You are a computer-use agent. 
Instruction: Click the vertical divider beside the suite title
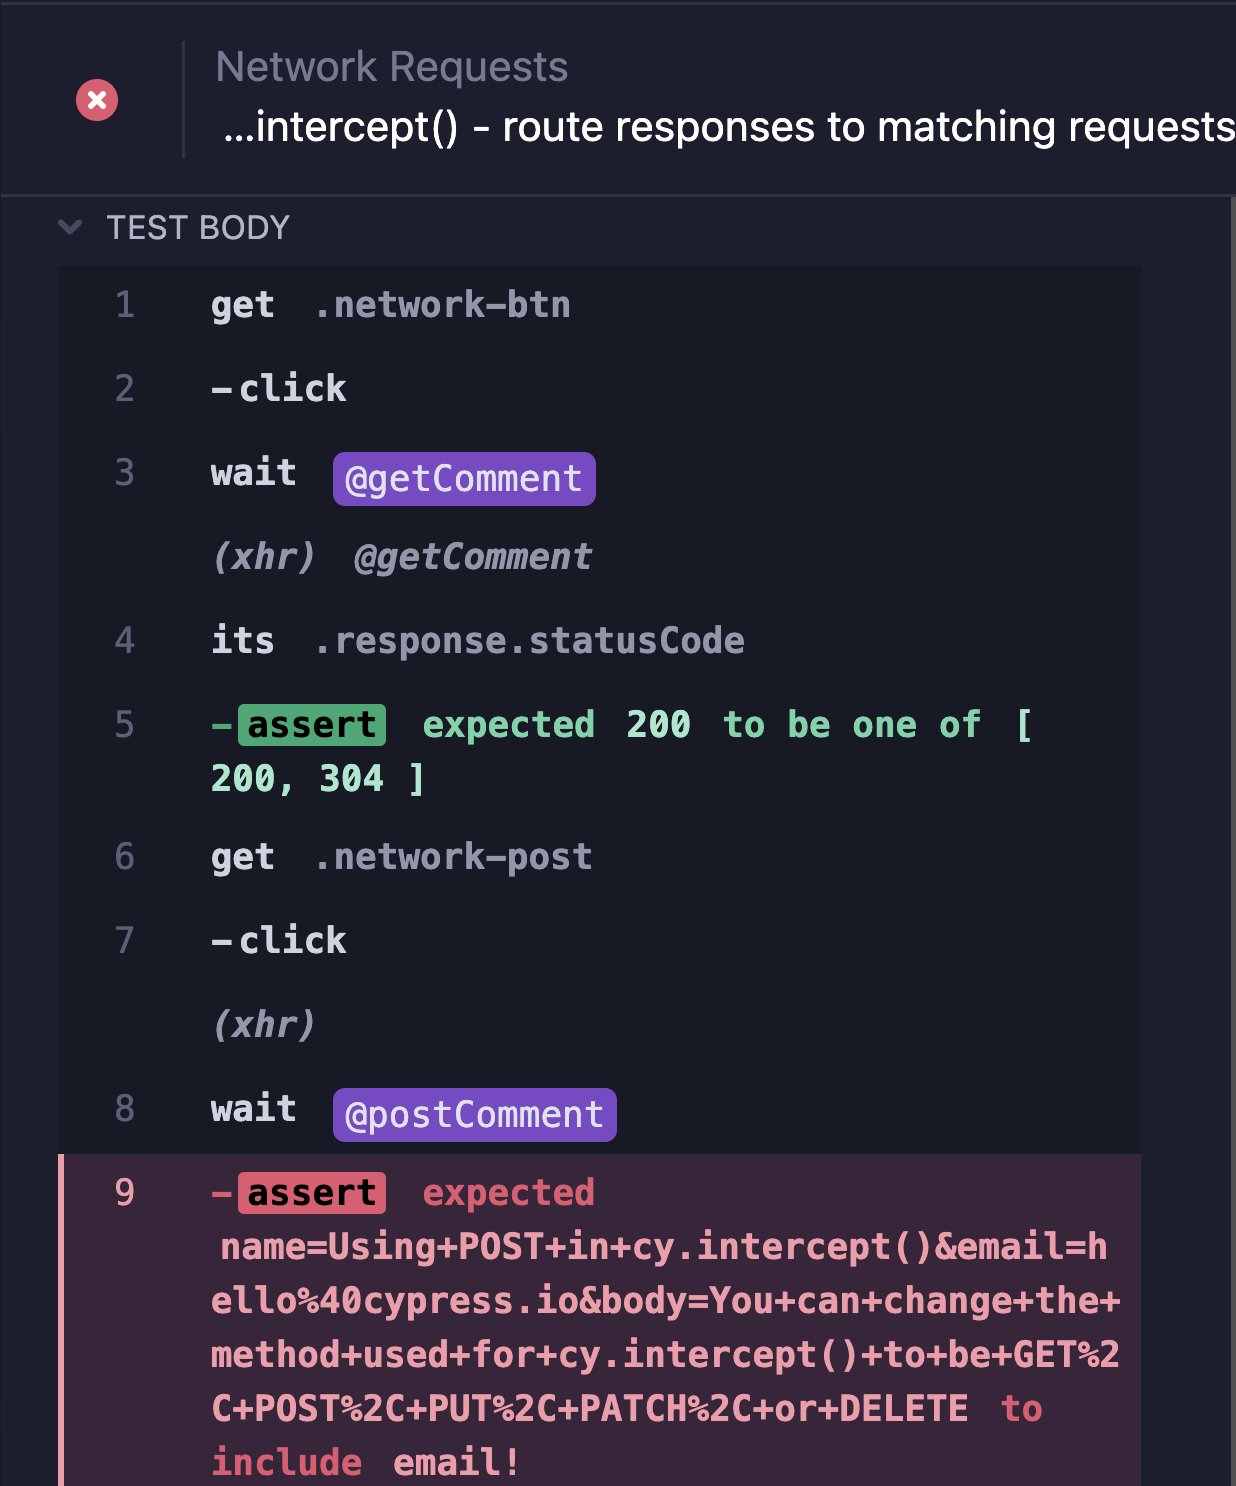pyautogui.click(x=184, y=98)
